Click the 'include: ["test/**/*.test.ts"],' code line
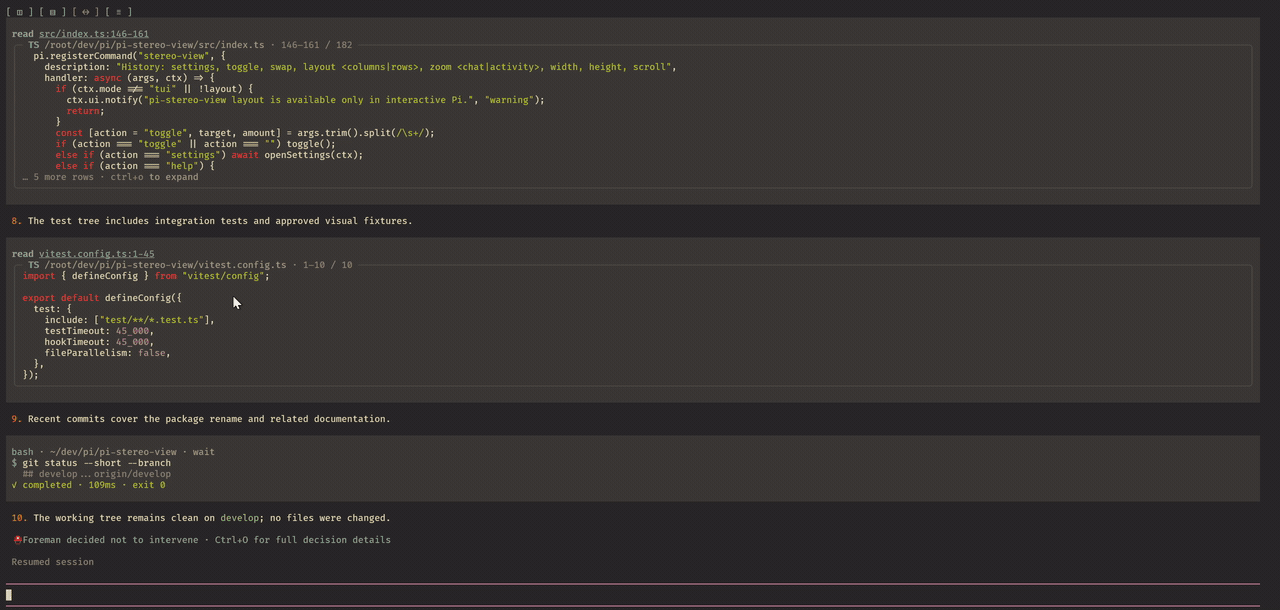The width and height of the screenshot is (1280, 610). coord(129,320)
